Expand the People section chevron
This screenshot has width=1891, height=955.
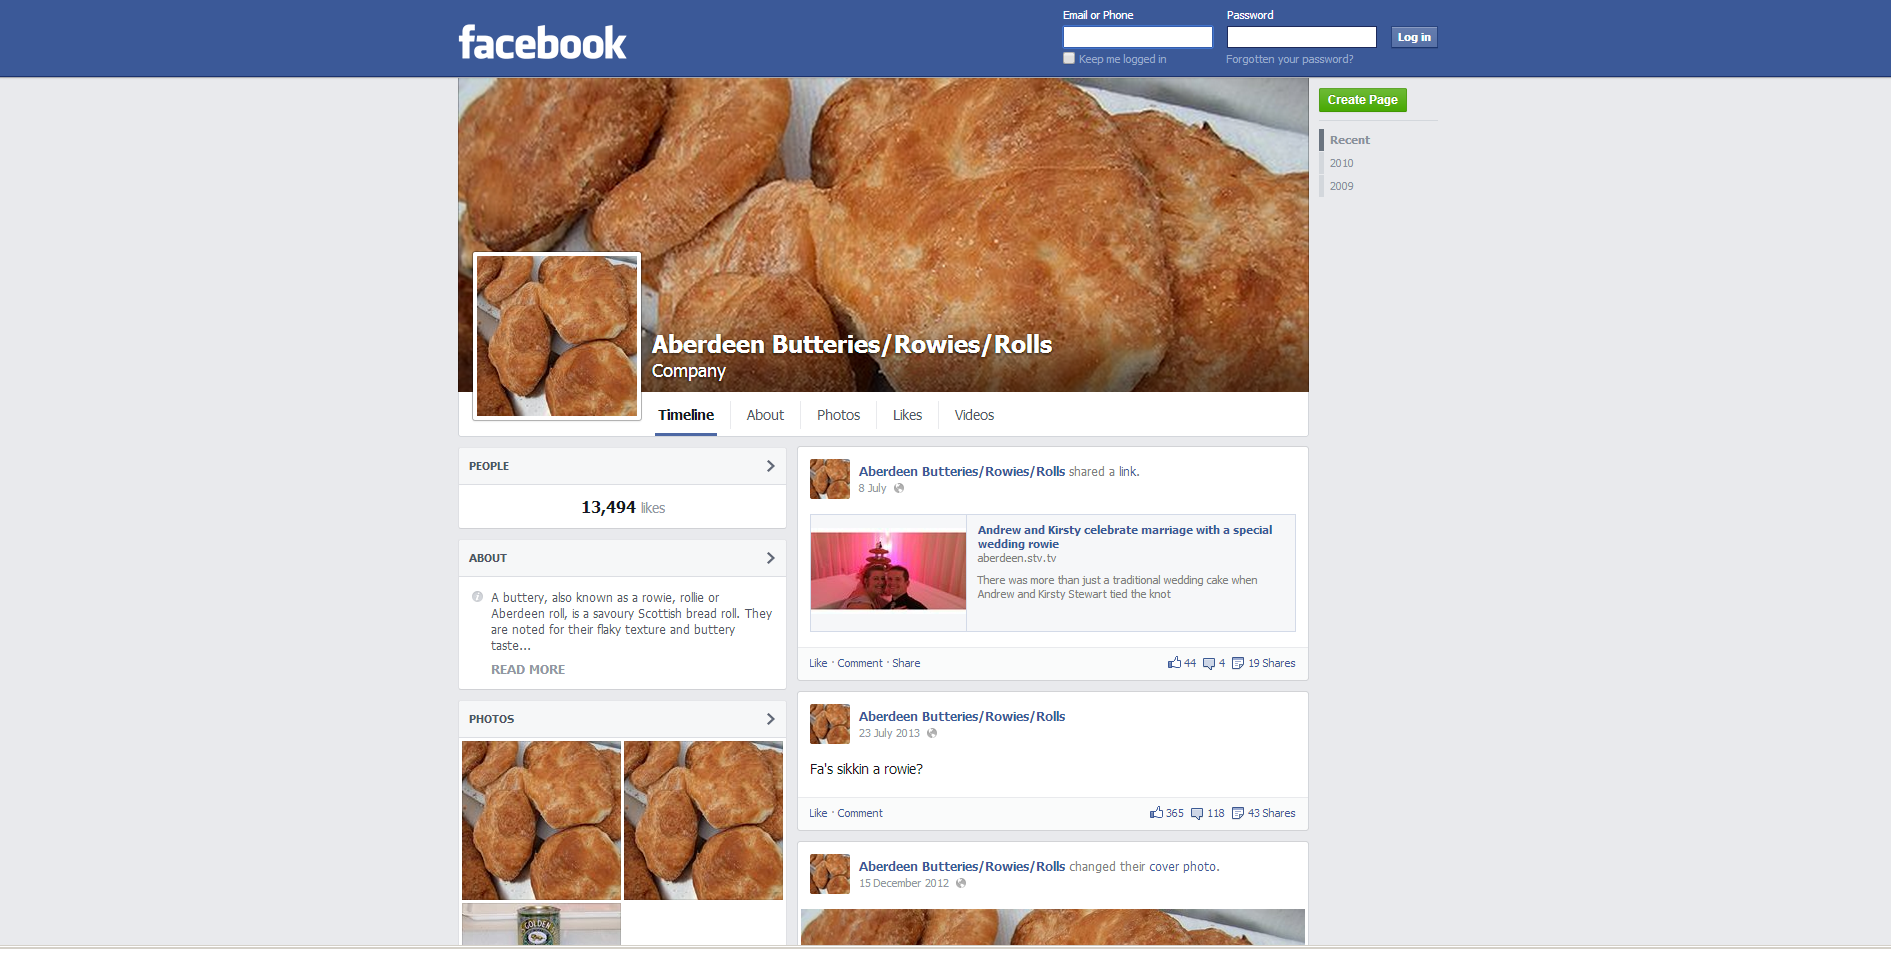click(770, 466)
